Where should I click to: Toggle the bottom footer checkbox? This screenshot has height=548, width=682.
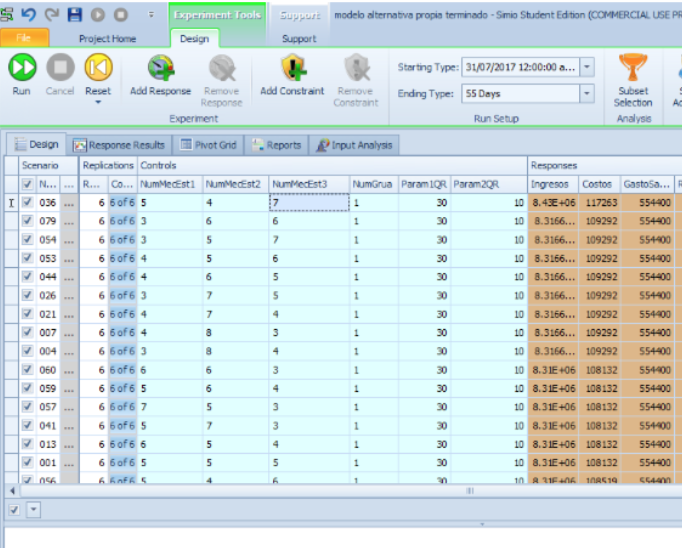pos(14,509)
